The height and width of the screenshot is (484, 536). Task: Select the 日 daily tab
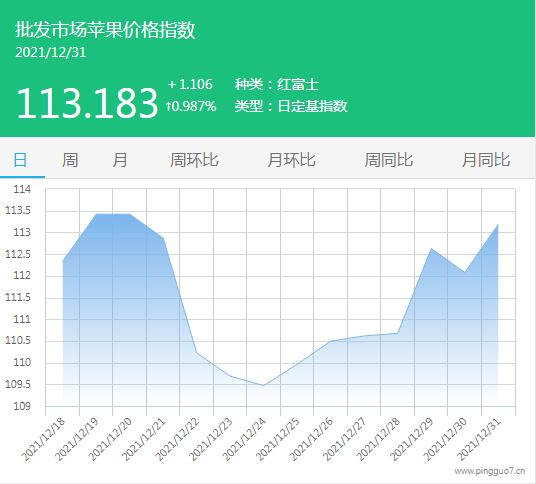click(20, 160)
